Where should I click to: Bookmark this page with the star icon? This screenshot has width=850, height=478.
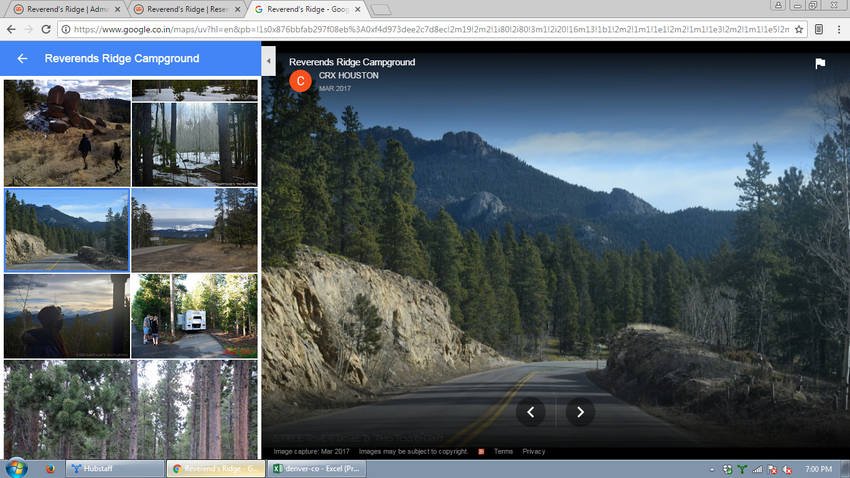point(799,30)
